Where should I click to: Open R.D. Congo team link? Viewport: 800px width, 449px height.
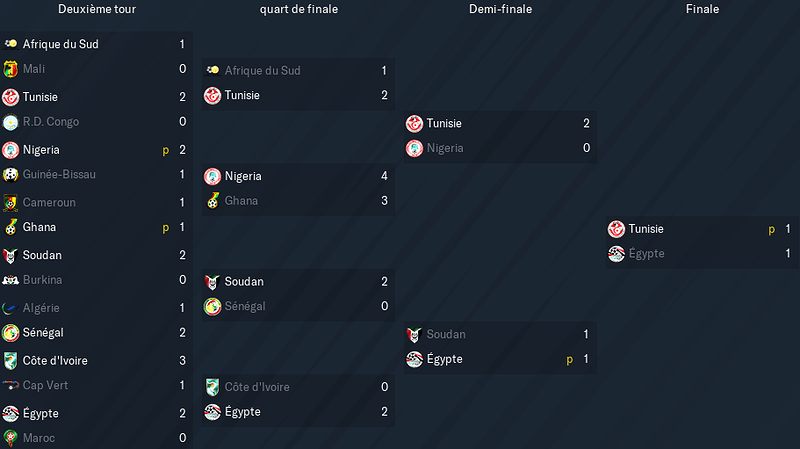click(x=51, y=122)
